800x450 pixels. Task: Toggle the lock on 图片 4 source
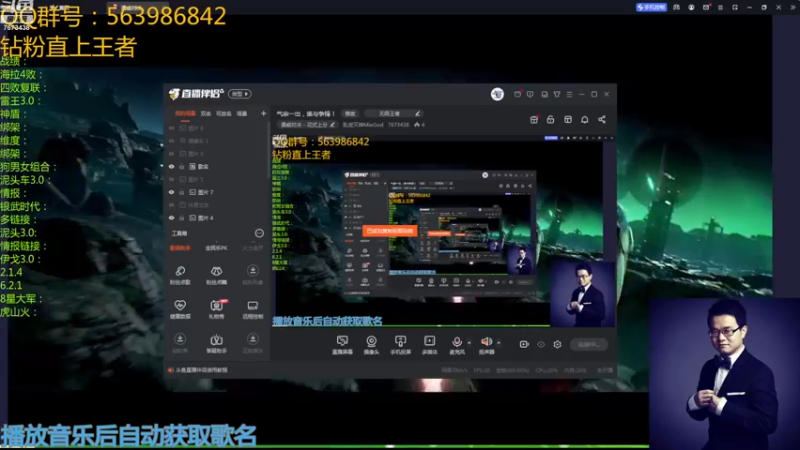182,218
